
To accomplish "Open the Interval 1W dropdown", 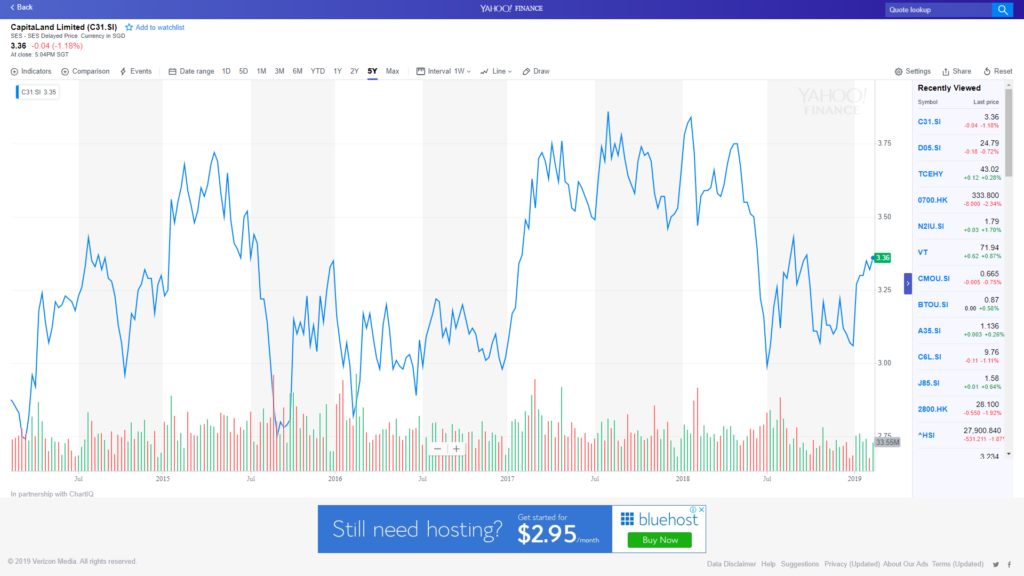I will (x=443, y=71).
